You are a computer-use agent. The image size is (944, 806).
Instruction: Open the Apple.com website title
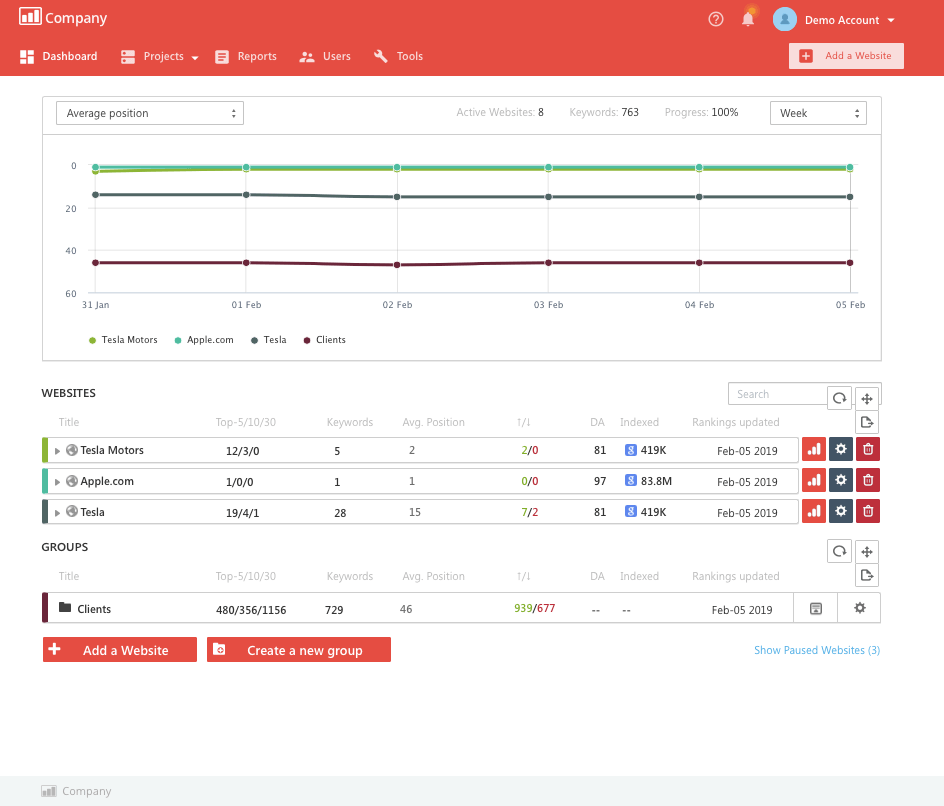[x=107, y=482]
